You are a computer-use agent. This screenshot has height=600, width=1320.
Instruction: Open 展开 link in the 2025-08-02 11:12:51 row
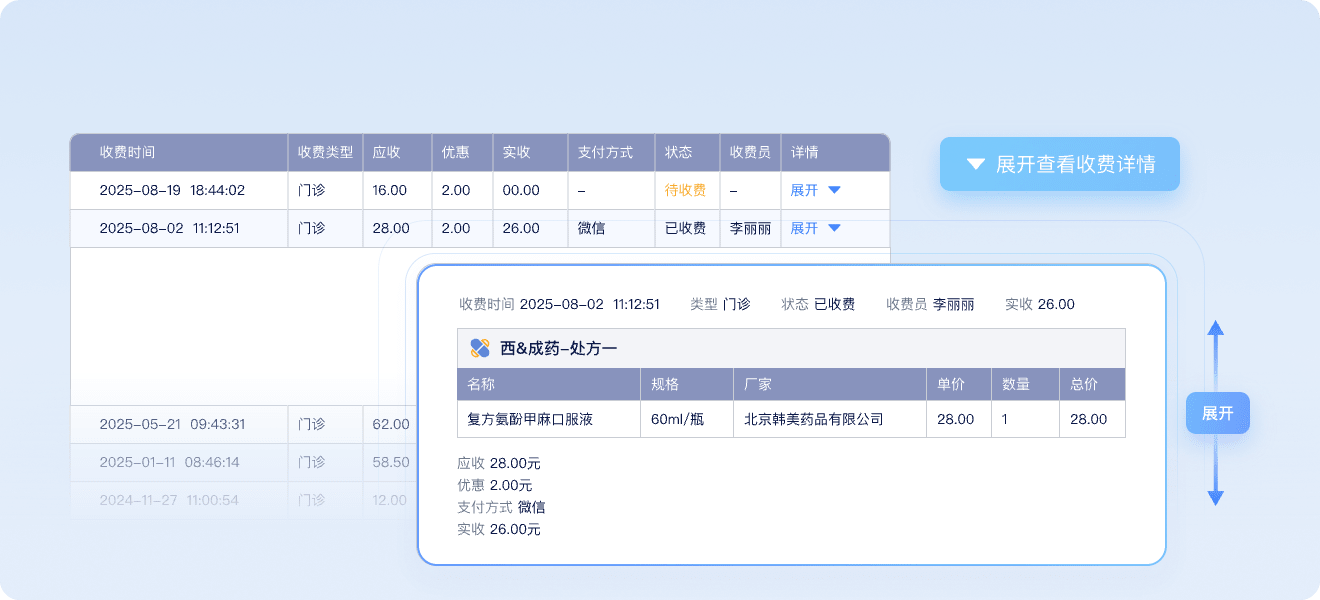point(804,228)
